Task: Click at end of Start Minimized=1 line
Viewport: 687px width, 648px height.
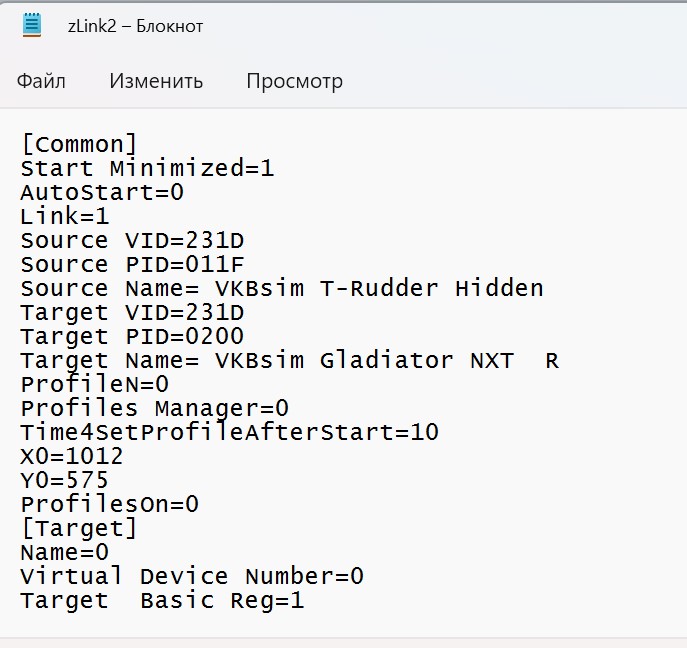Action: coord(274,169)
